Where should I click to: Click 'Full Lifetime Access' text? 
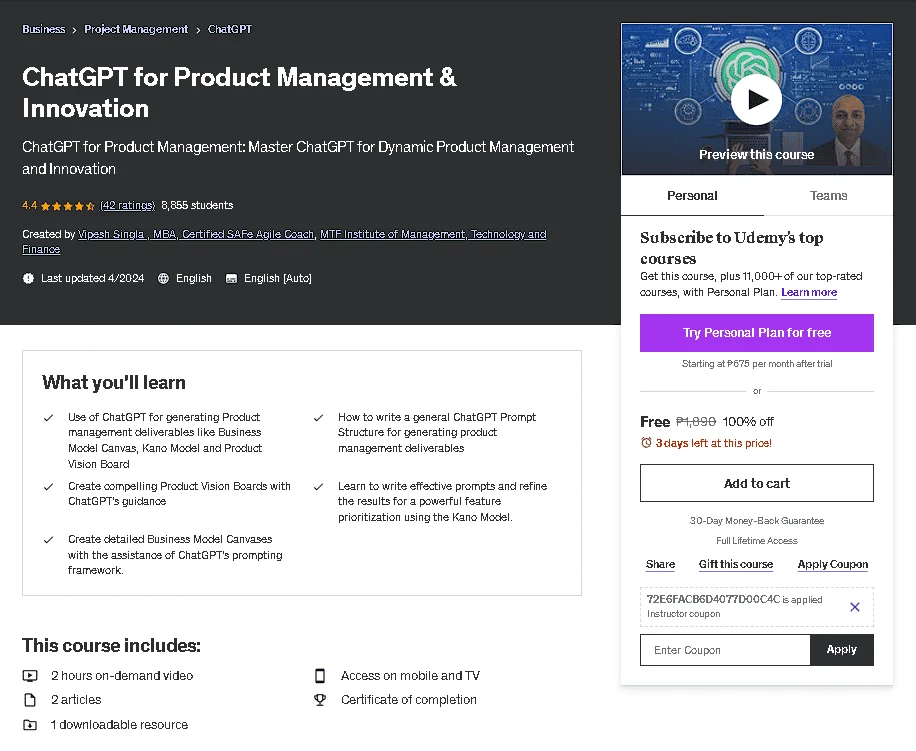click(x=757, y=541)
